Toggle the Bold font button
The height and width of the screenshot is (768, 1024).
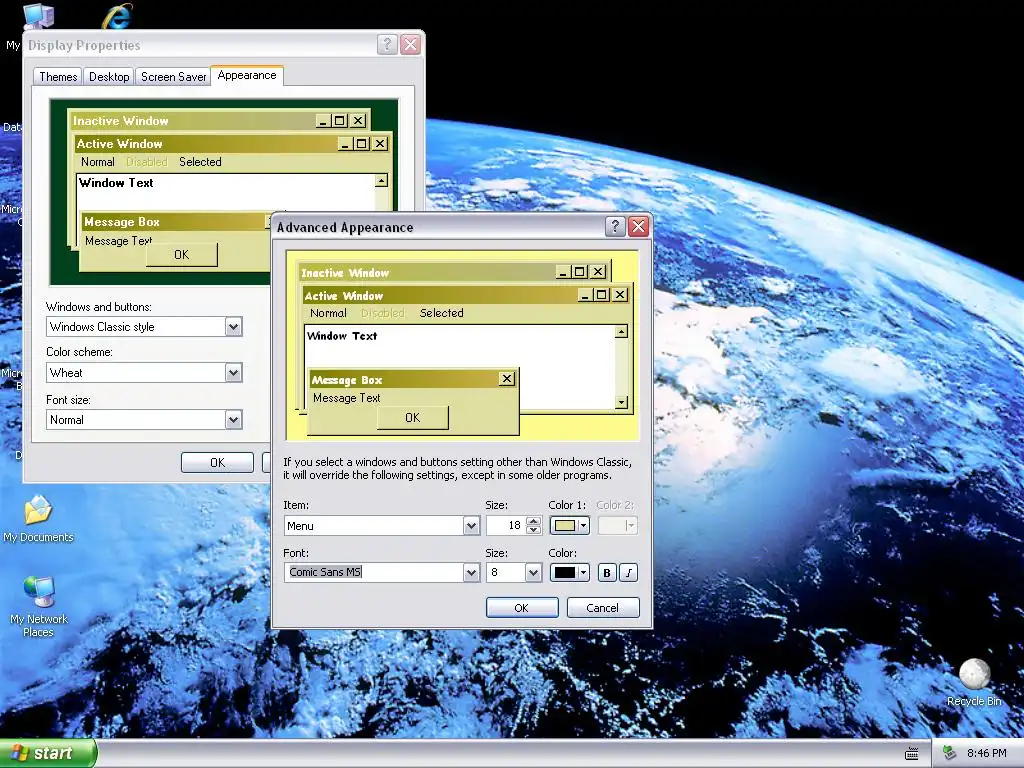(607, 573)
